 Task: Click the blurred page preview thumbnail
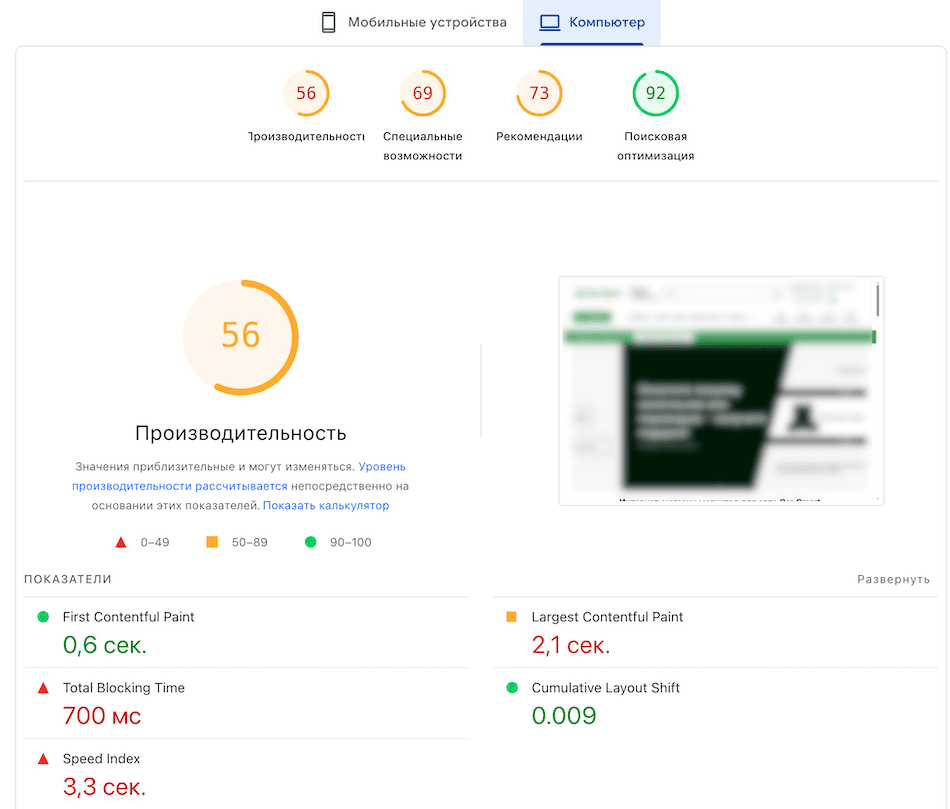[722, 390]
